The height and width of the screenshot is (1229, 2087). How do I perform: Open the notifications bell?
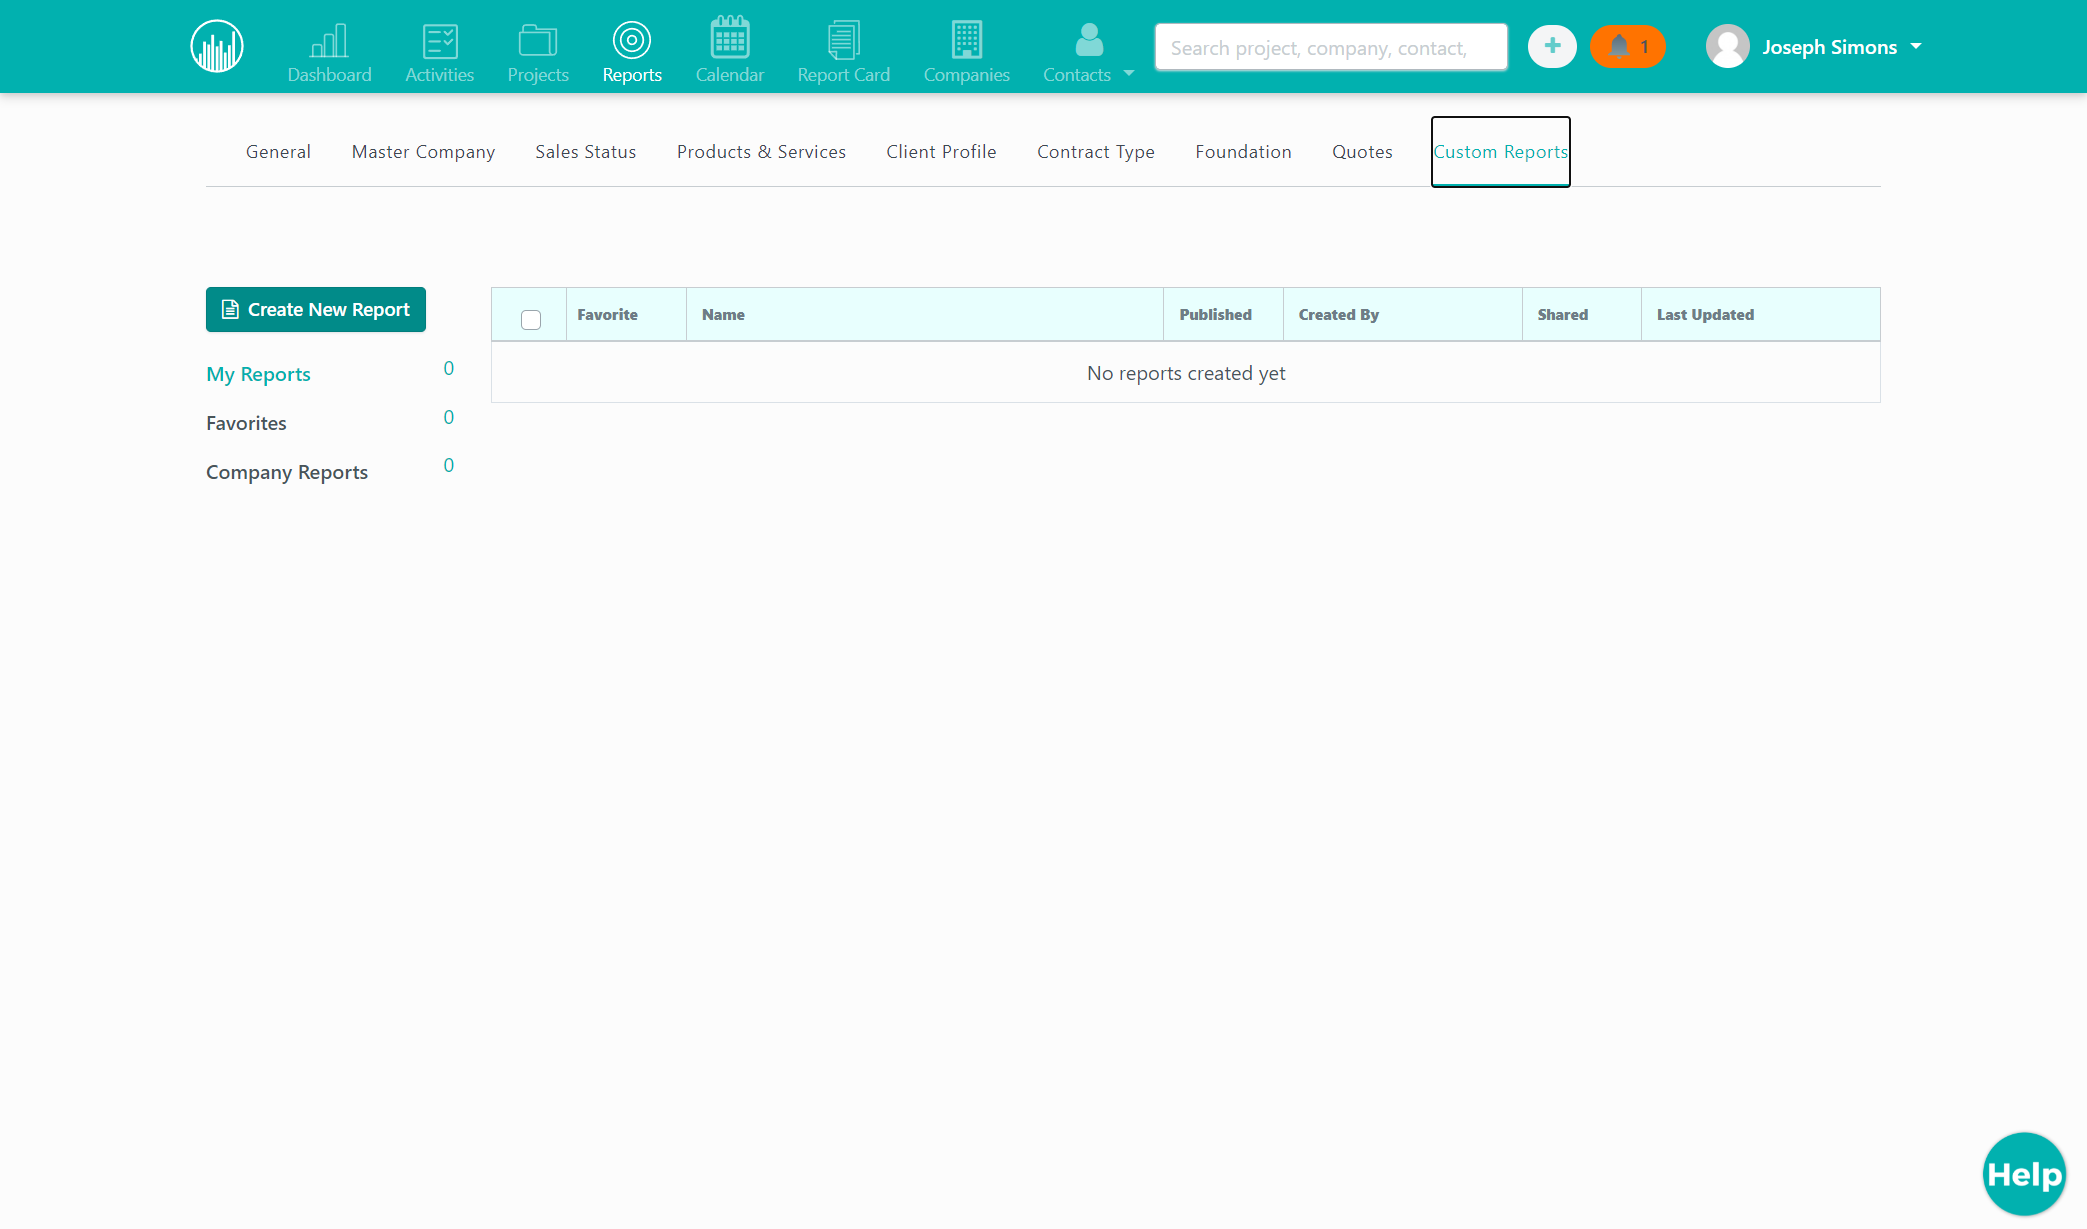(x=1628, y=46)
